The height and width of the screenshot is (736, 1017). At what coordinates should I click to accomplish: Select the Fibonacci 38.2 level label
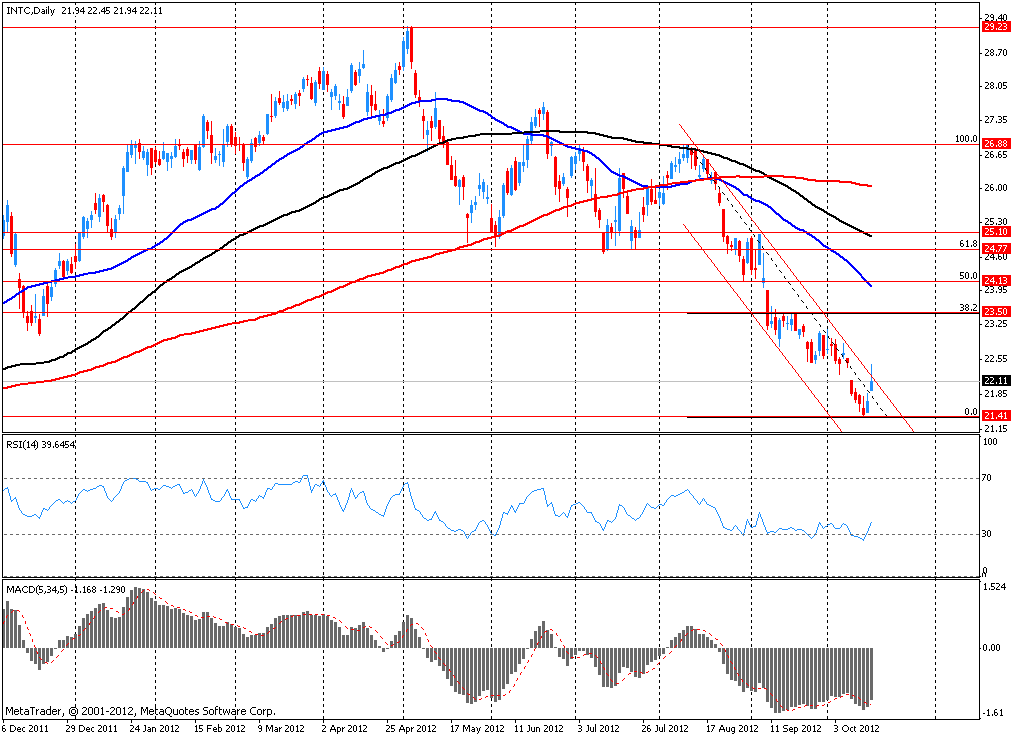click(x=967, y=308)
